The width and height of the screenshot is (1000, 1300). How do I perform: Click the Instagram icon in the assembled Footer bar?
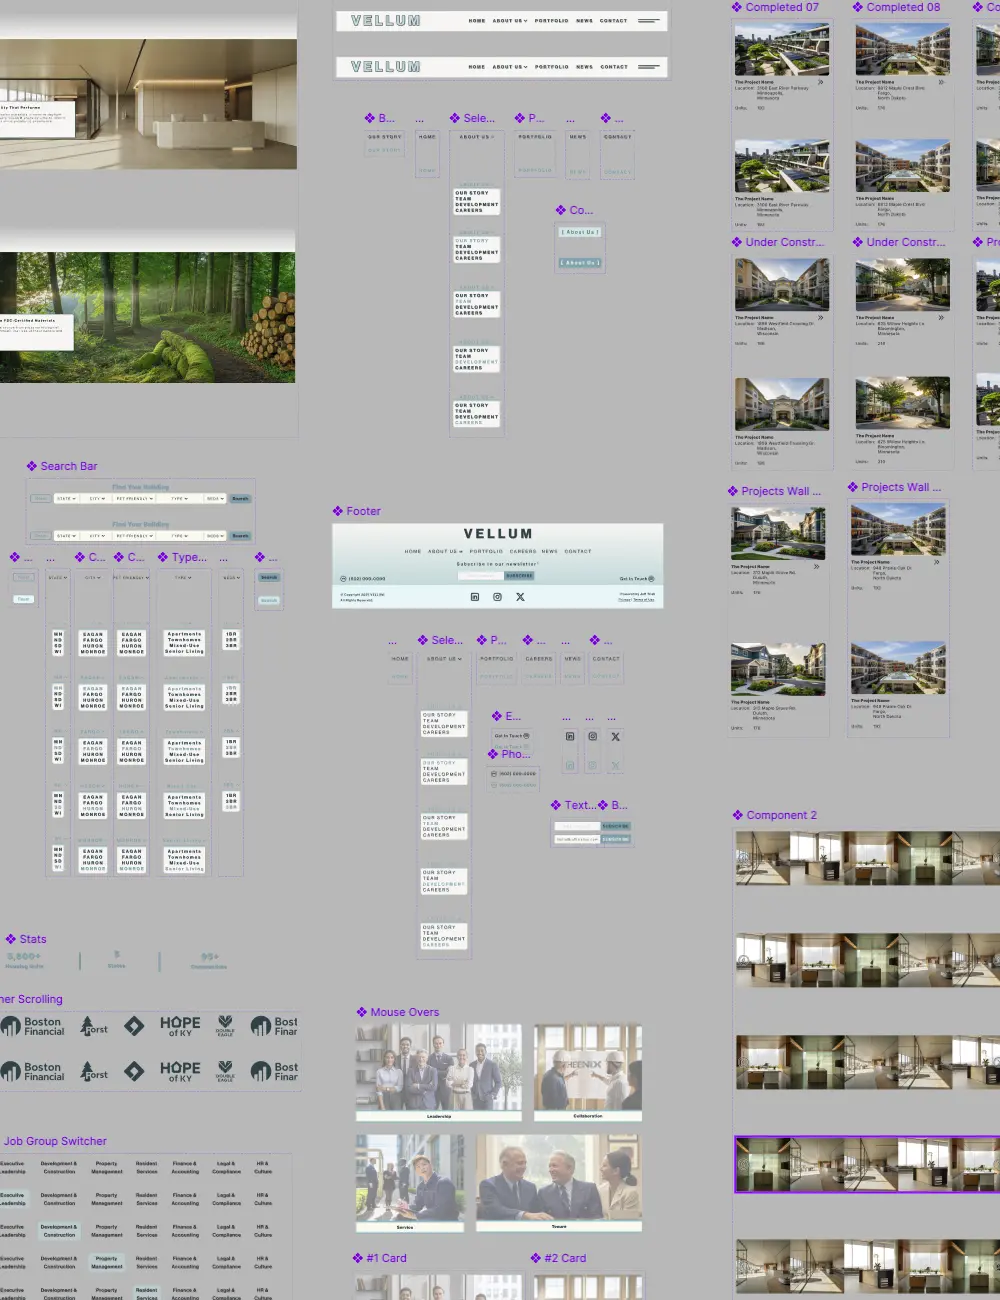(497, 597)
